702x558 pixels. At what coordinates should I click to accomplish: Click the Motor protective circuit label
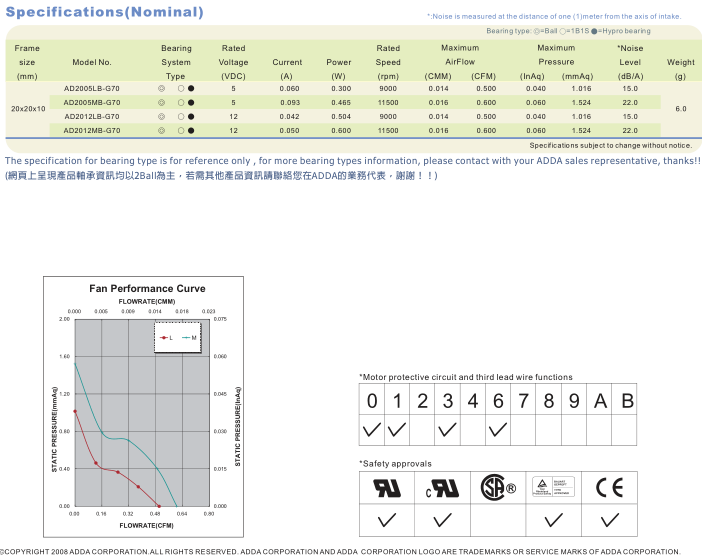pyautogui.click(x=466, y=377)
